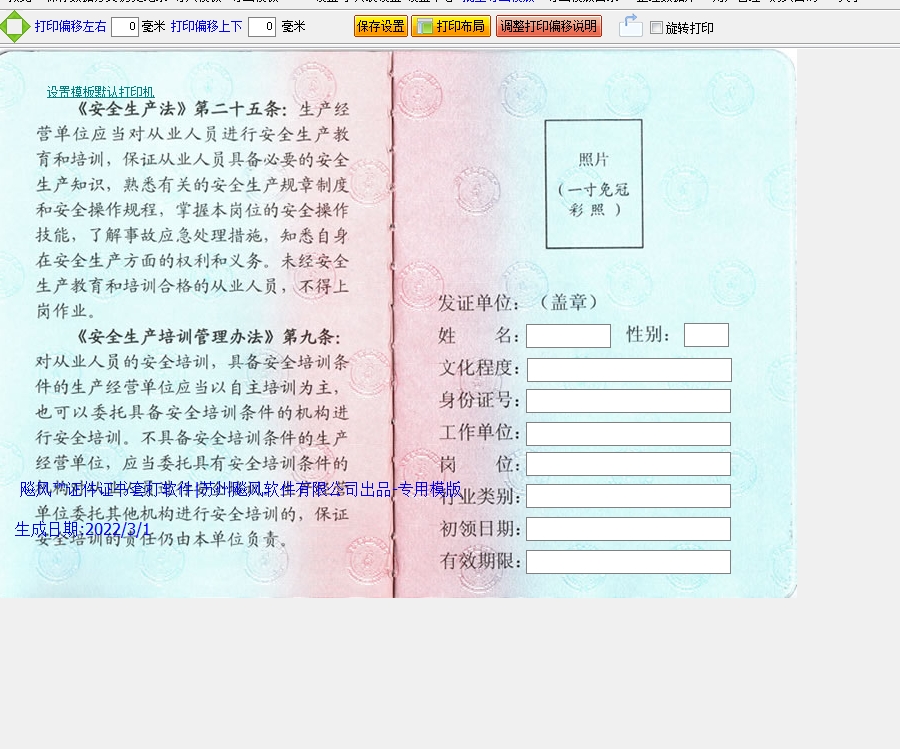The width and height of the screenshot is (900, 749).
Task: Focus the 行业类别 industry field
Action: click(x=628, y=496)
